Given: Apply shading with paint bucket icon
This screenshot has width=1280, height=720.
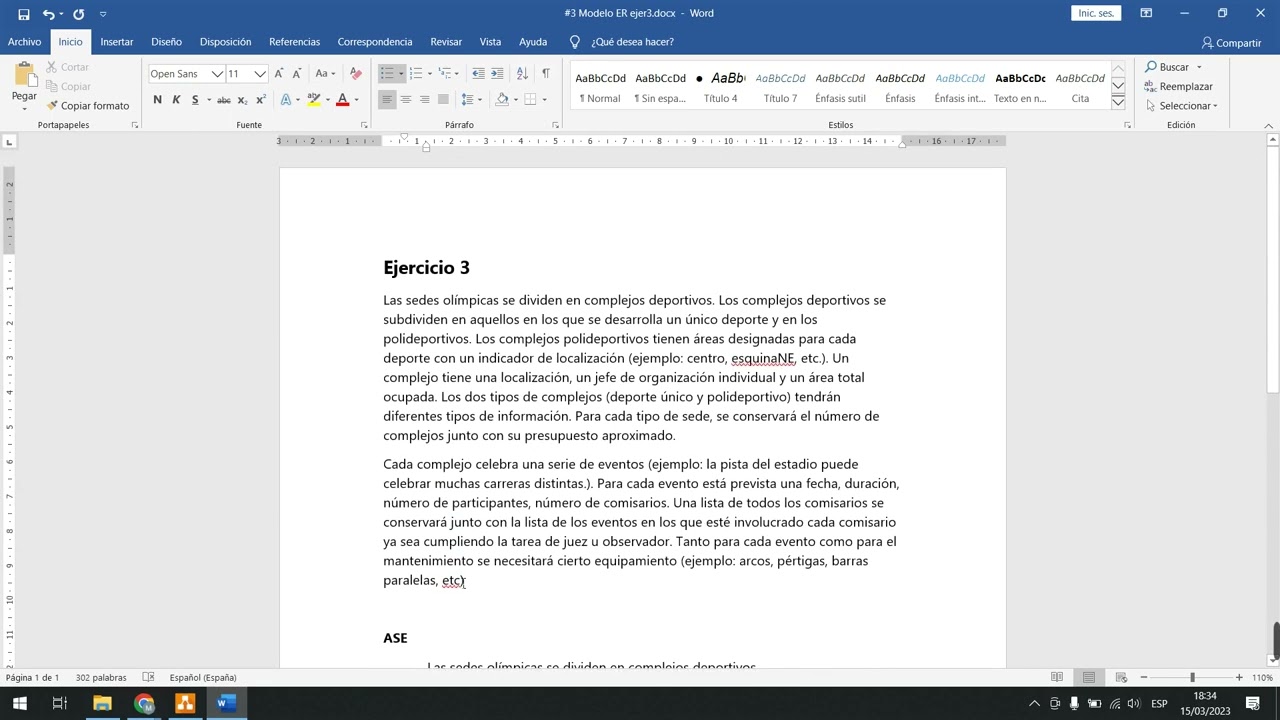Looking at the screenshot, I should [502, 100].
